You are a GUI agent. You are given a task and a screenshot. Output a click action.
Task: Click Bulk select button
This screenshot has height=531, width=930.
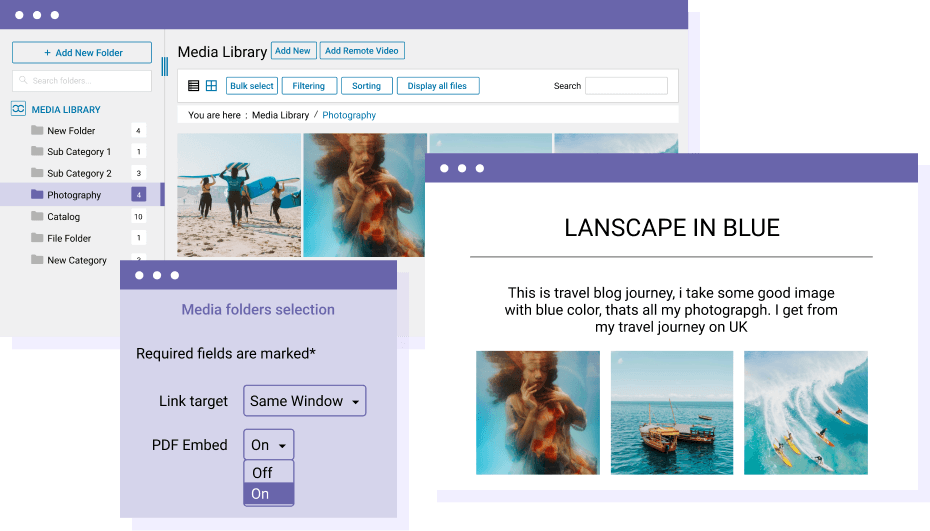pos(251,85)
